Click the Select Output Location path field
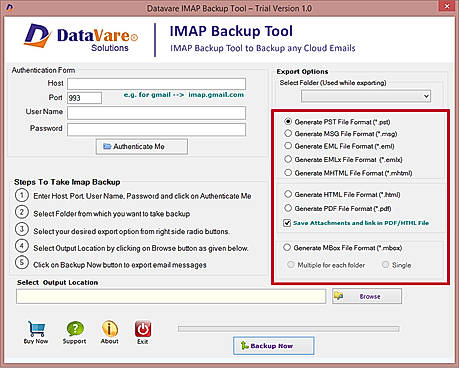This screenshot has height=368, width=459. [x=171, y=296]
